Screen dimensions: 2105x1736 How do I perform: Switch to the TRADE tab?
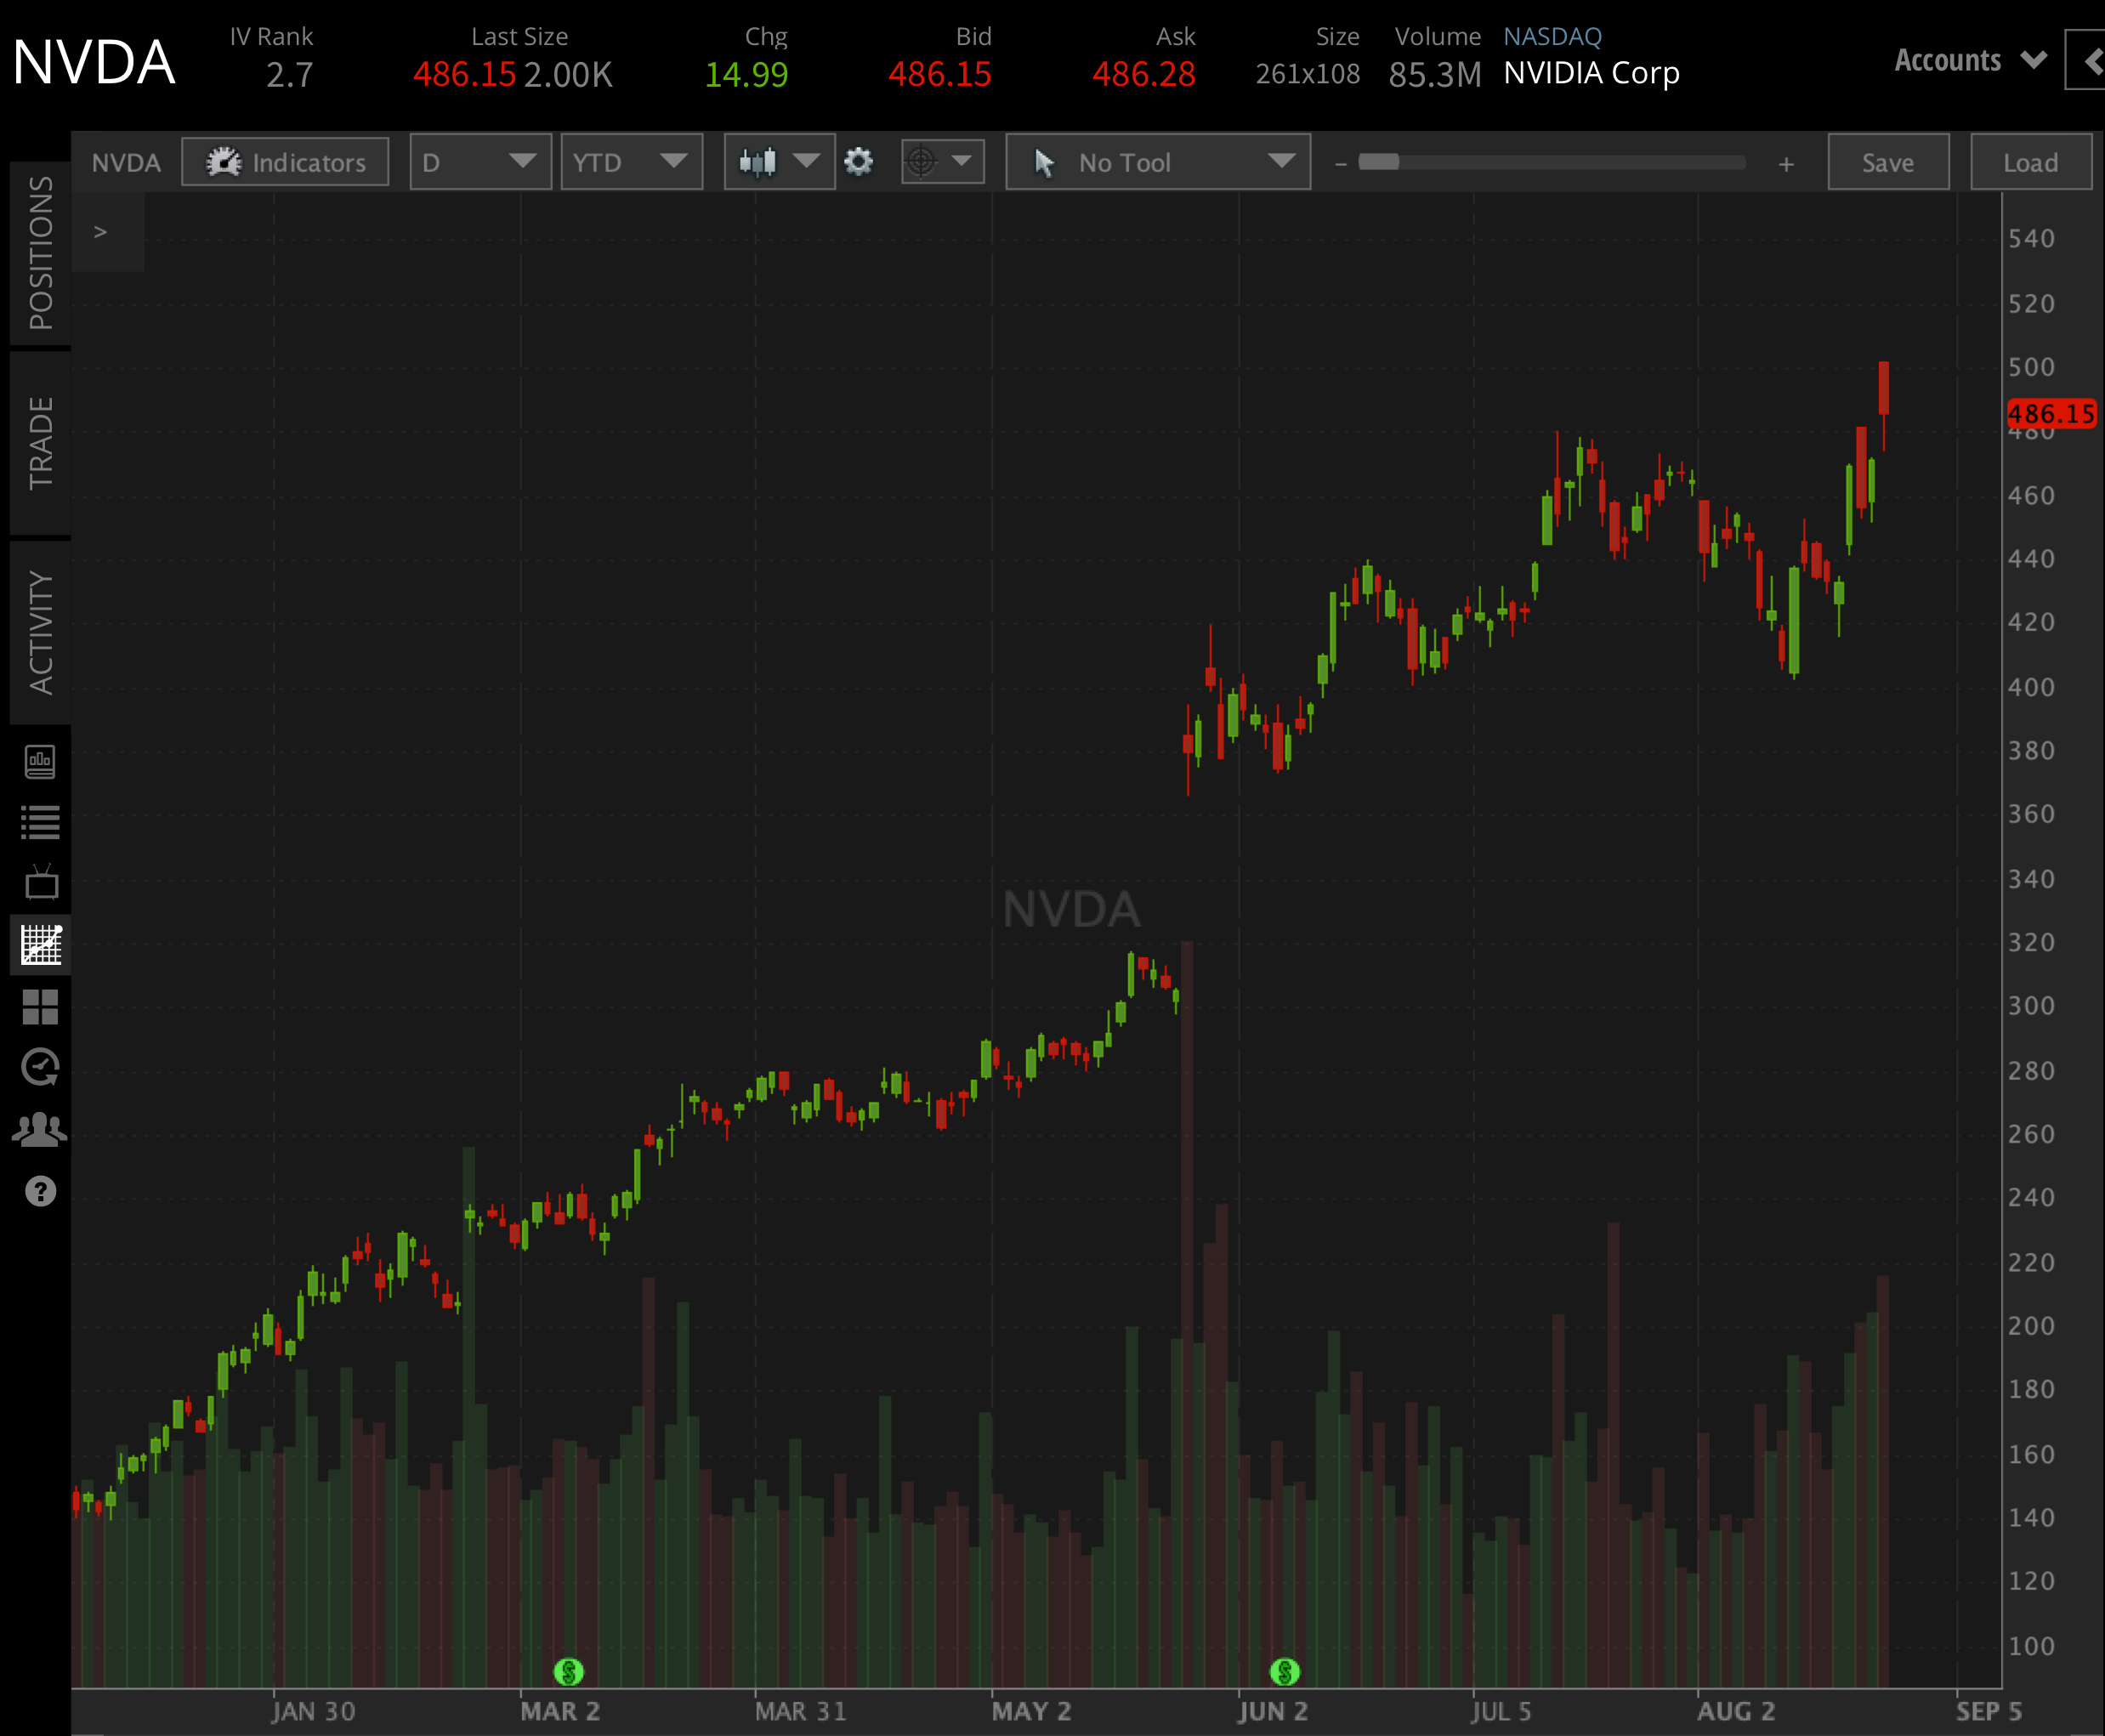(x=40, y=438)
